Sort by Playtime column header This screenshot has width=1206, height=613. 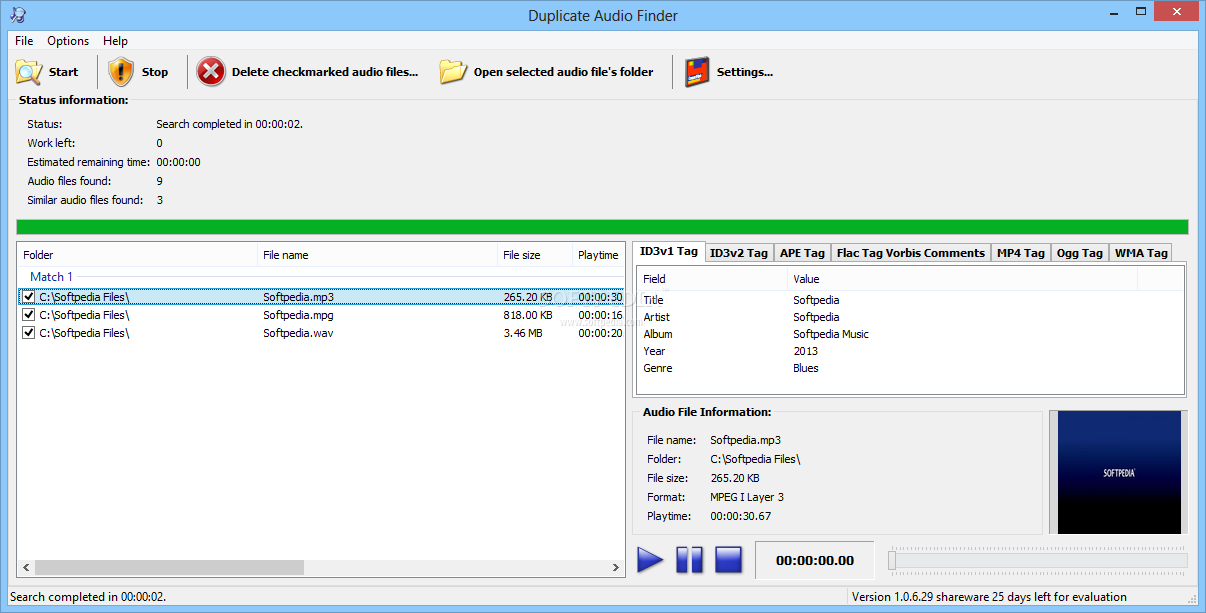[598, 255]
